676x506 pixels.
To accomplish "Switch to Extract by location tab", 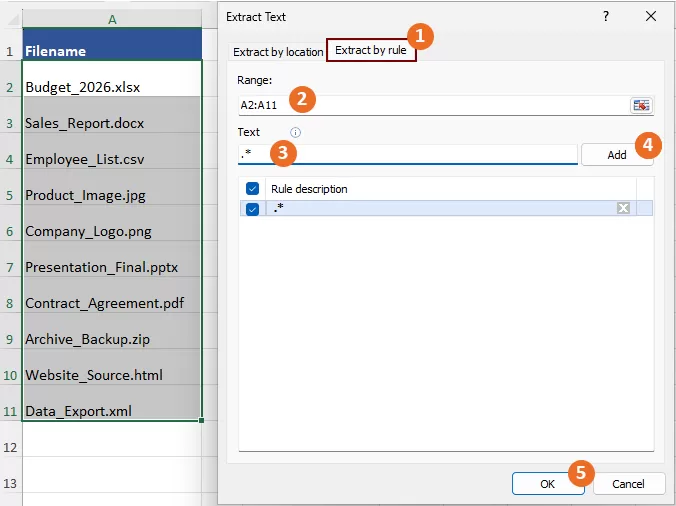I will pyautogui.click(x=278, y=52).
